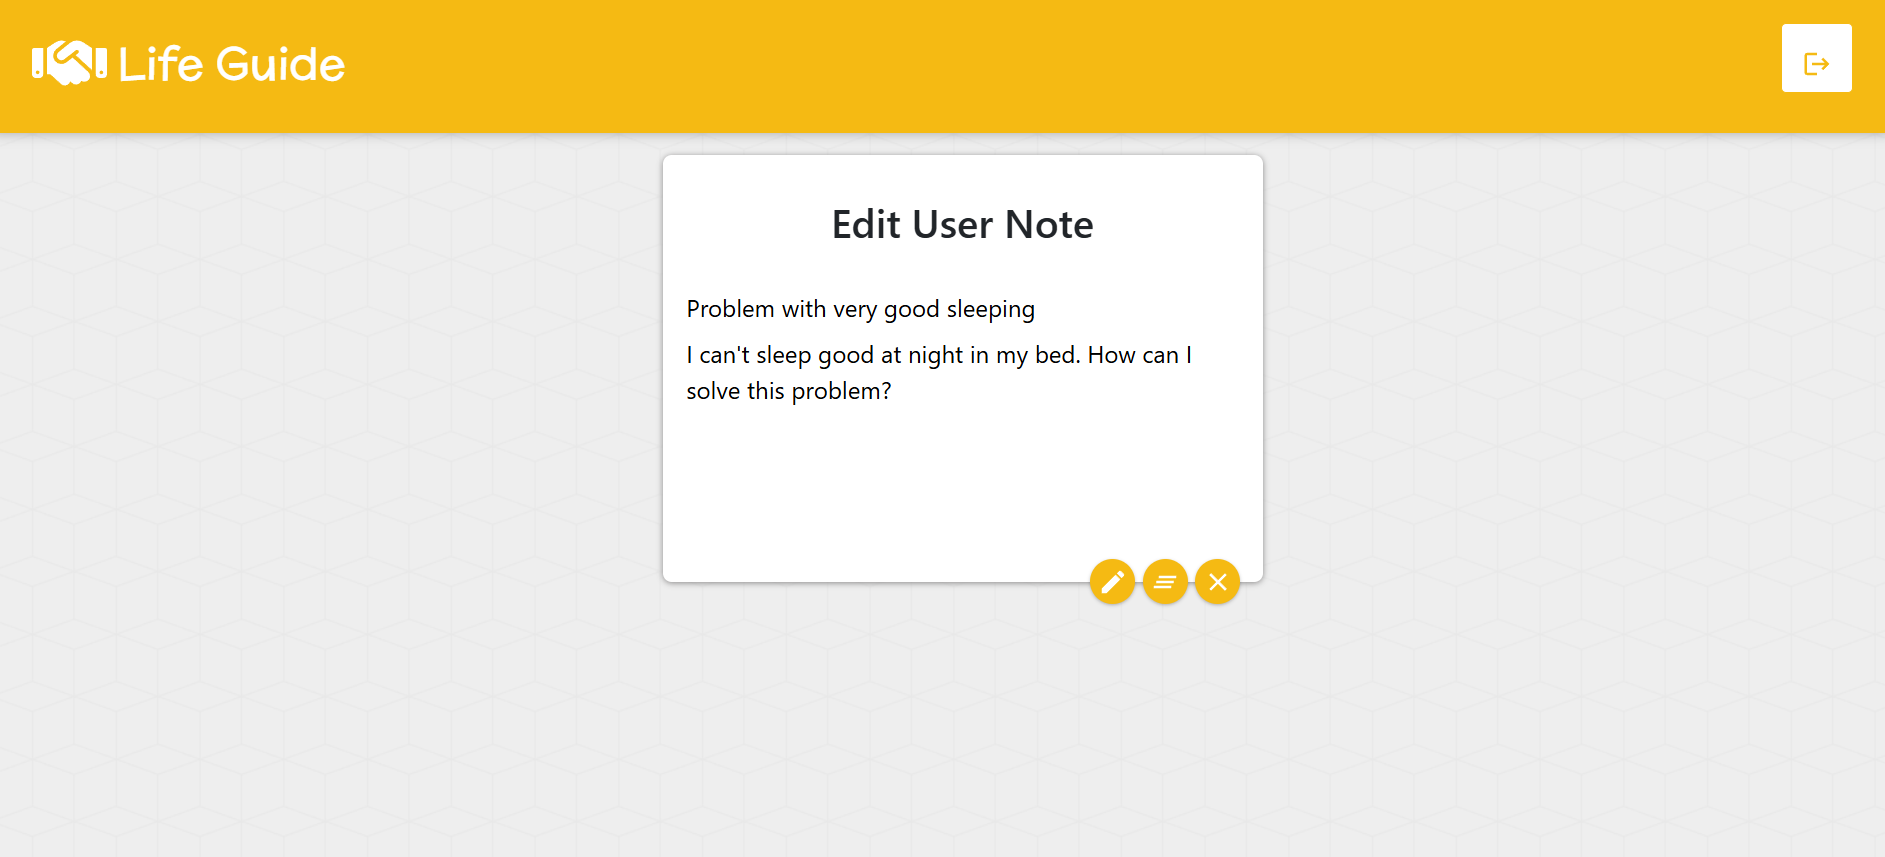Place cursor on 'sleeping' in the note title
This screenshot has width=1885, height=857.
[x=990, y=309]
